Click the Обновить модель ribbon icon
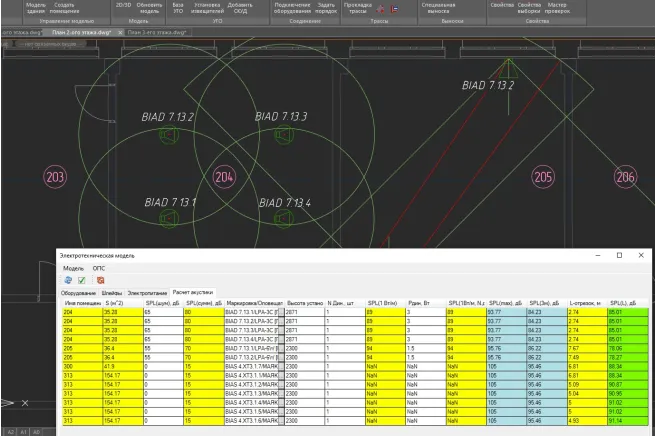The image size is (656, 436). pos(148,8)
